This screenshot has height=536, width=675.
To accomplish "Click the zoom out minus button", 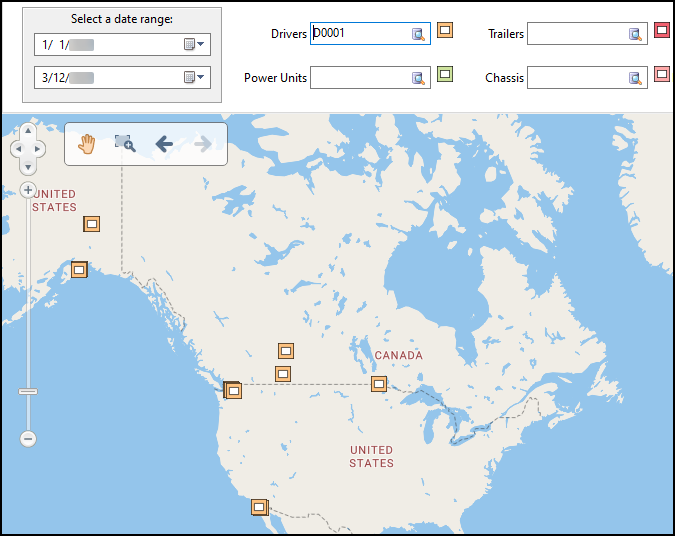I will click(x=28, y=438).
